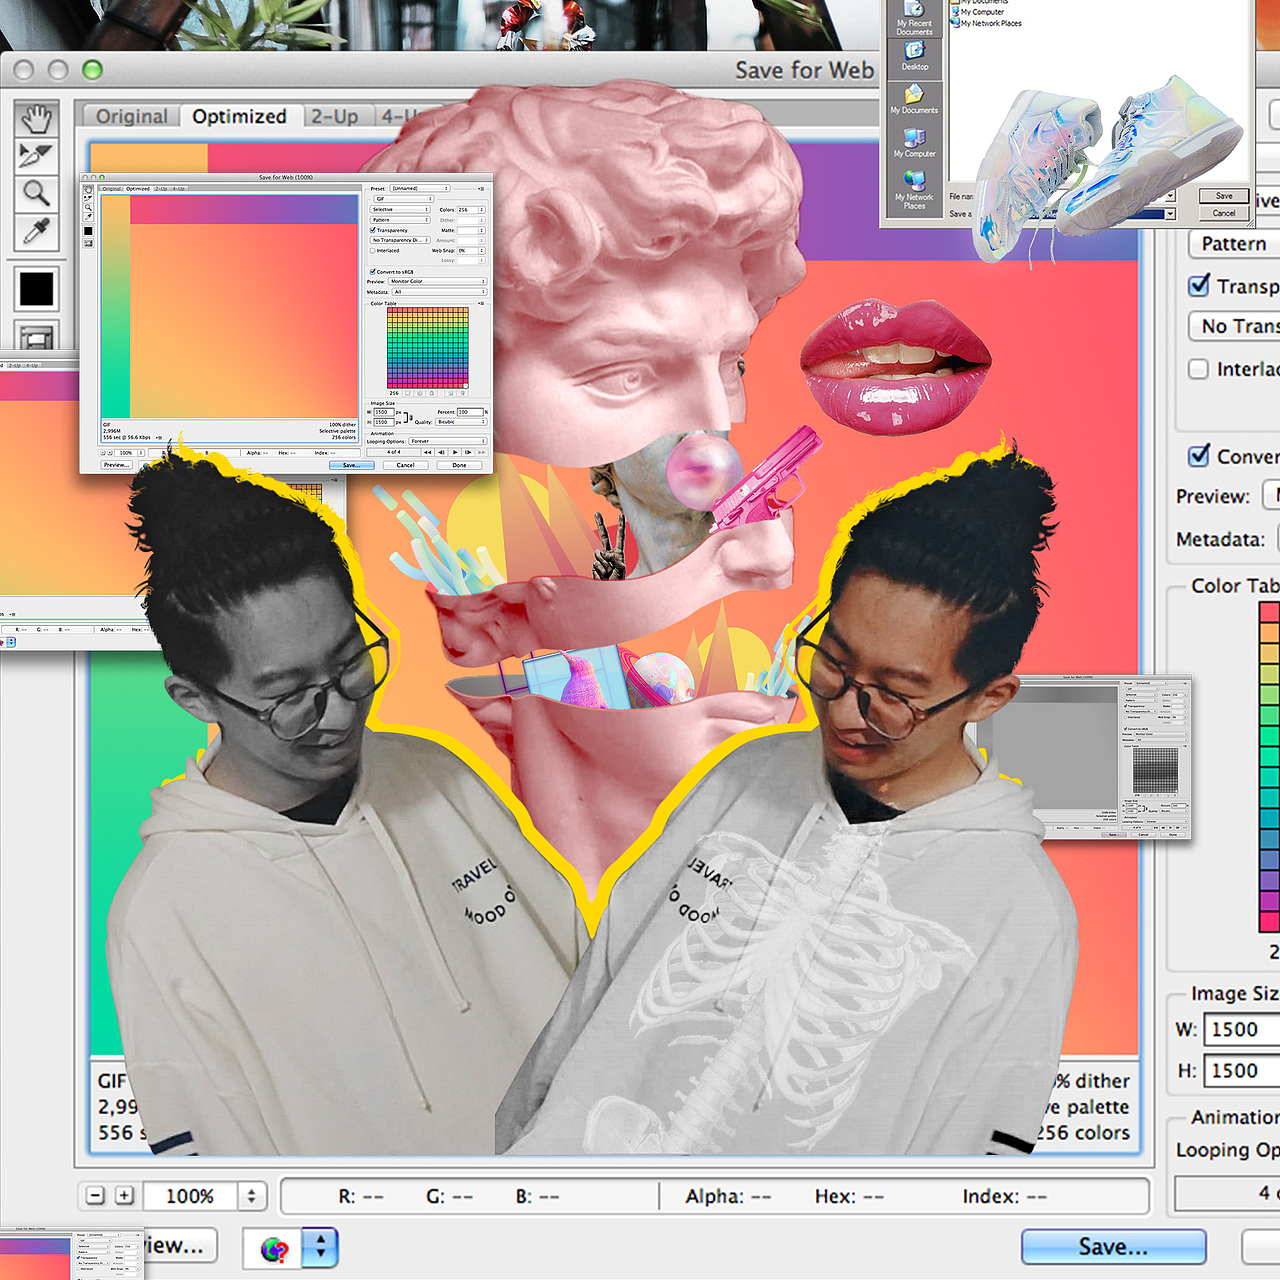Toggle Interlaced checkbox in the large window
Screen dimensions: 1280x1280
[1198, 369]
